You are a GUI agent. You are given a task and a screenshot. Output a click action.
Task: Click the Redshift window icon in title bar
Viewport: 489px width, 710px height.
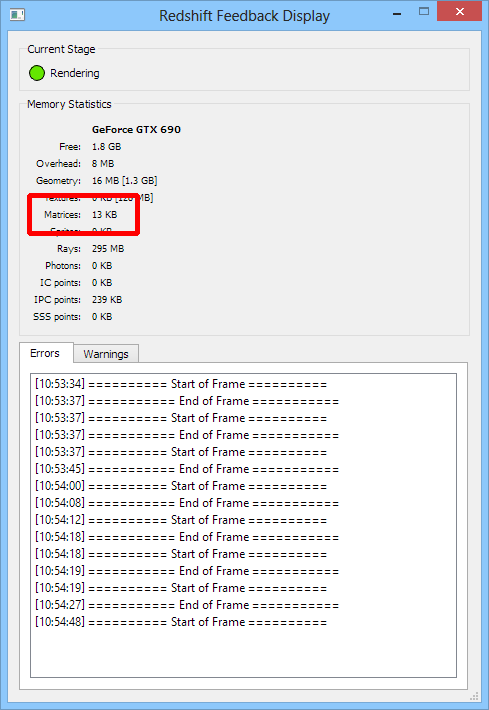coord(17,15)
